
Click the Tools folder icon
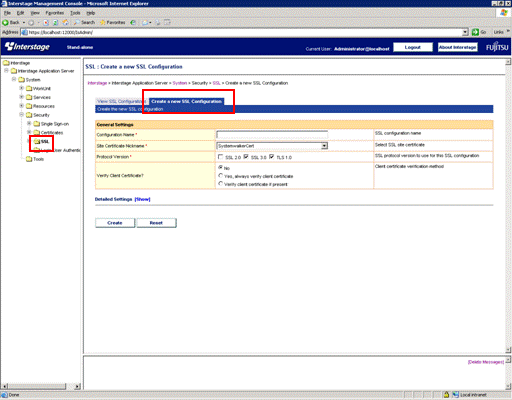click(x=29, y=159)
